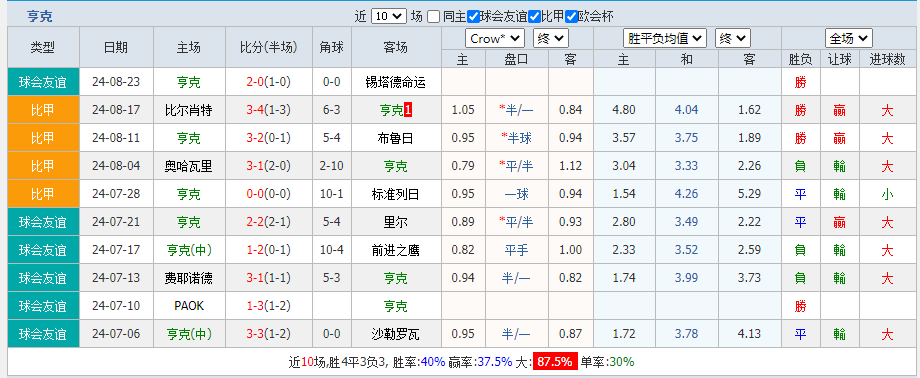Click the date 24-07-10 cell
Image resolution: width=920 pixels, height=378 pixels.
click(x=116, y=306)
